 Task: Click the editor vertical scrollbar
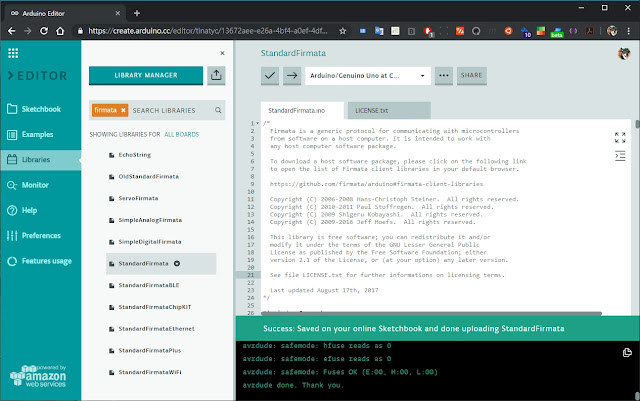coord(637,124)
